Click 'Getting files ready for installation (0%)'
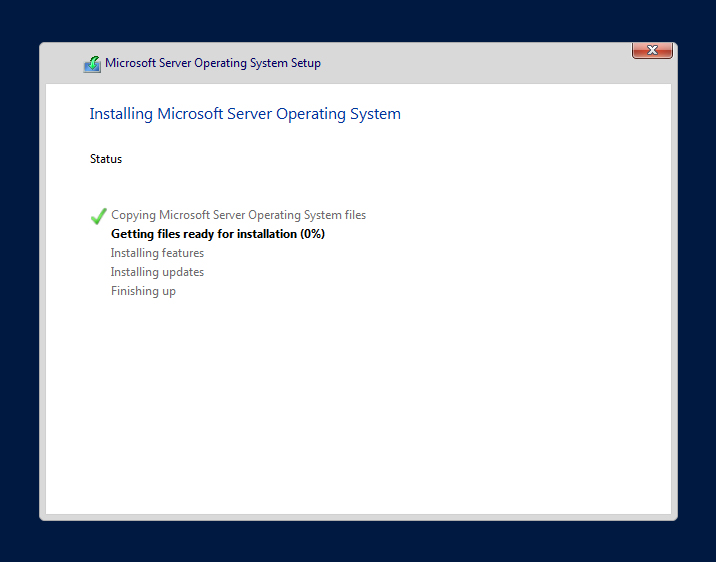 tap(218, 234)
